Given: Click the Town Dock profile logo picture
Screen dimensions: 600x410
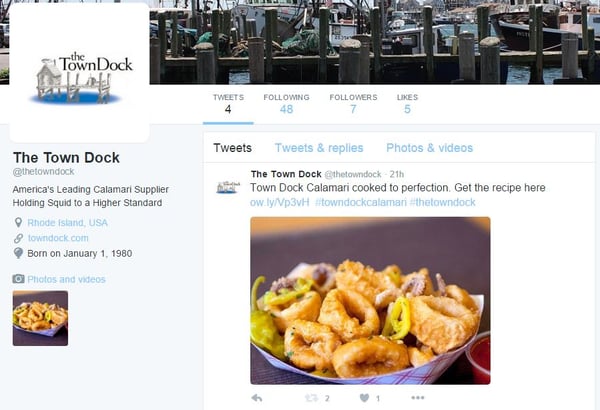Looking at the screenshot, I should [x=80, y=73].
